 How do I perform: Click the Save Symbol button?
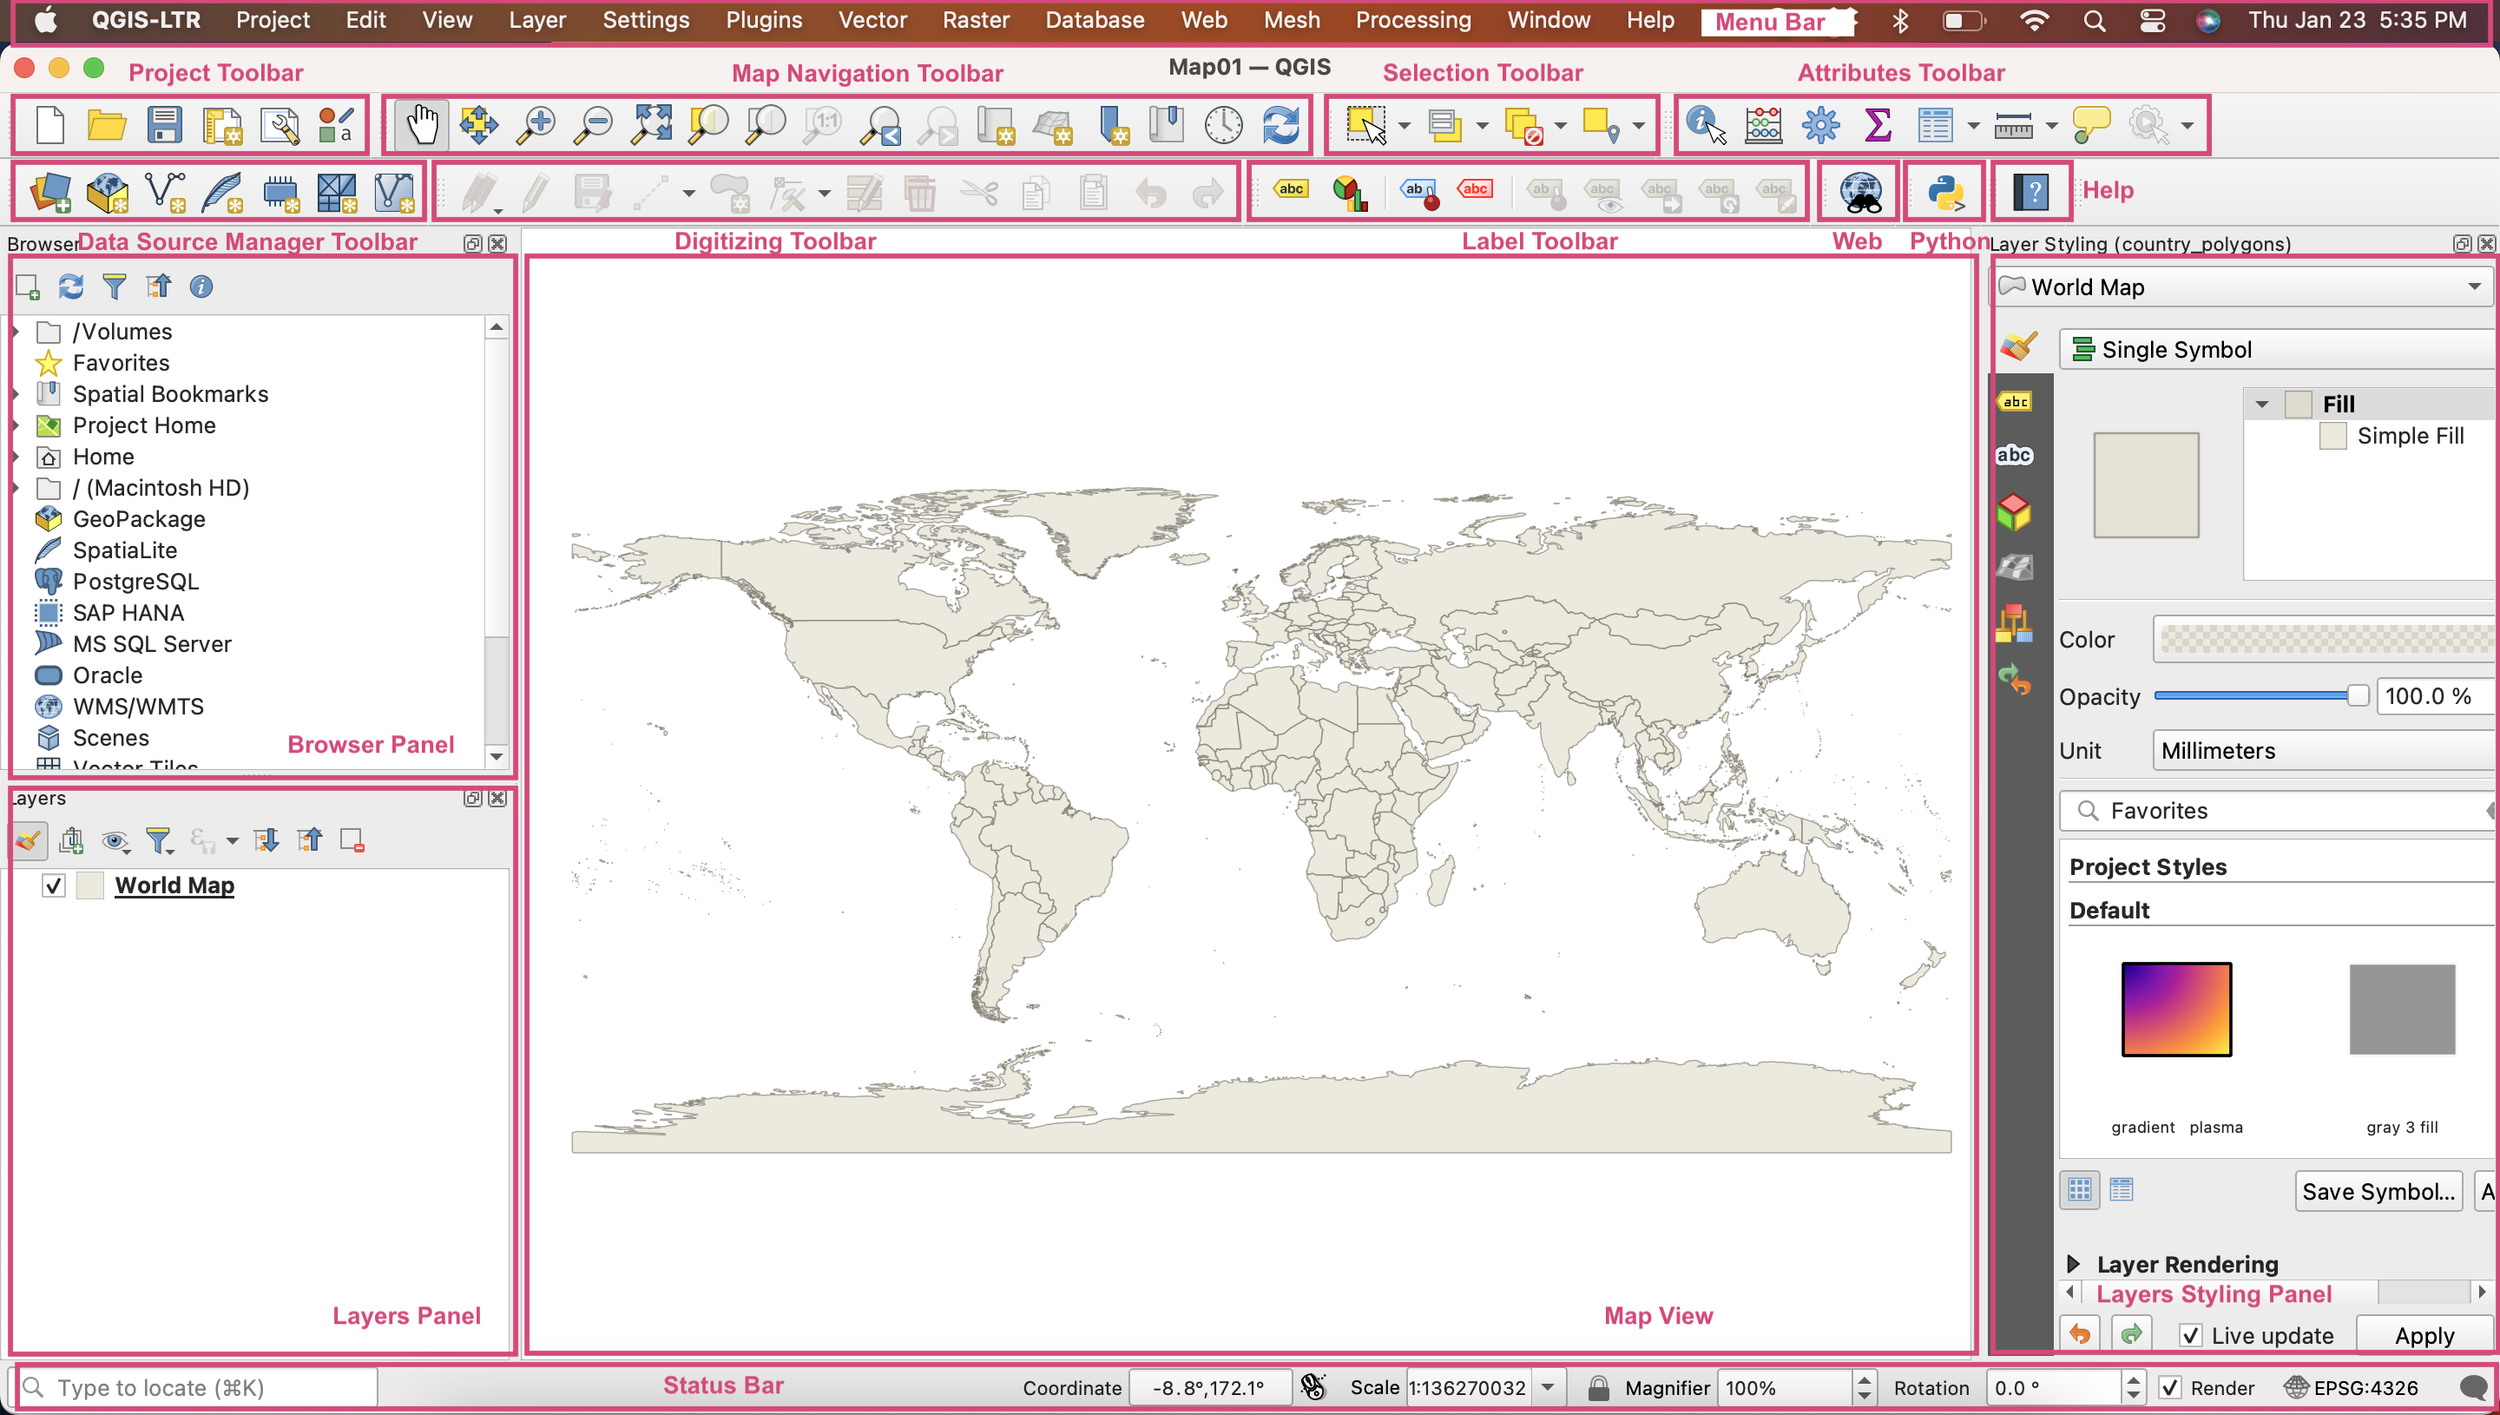(x=2378, y=1191)
